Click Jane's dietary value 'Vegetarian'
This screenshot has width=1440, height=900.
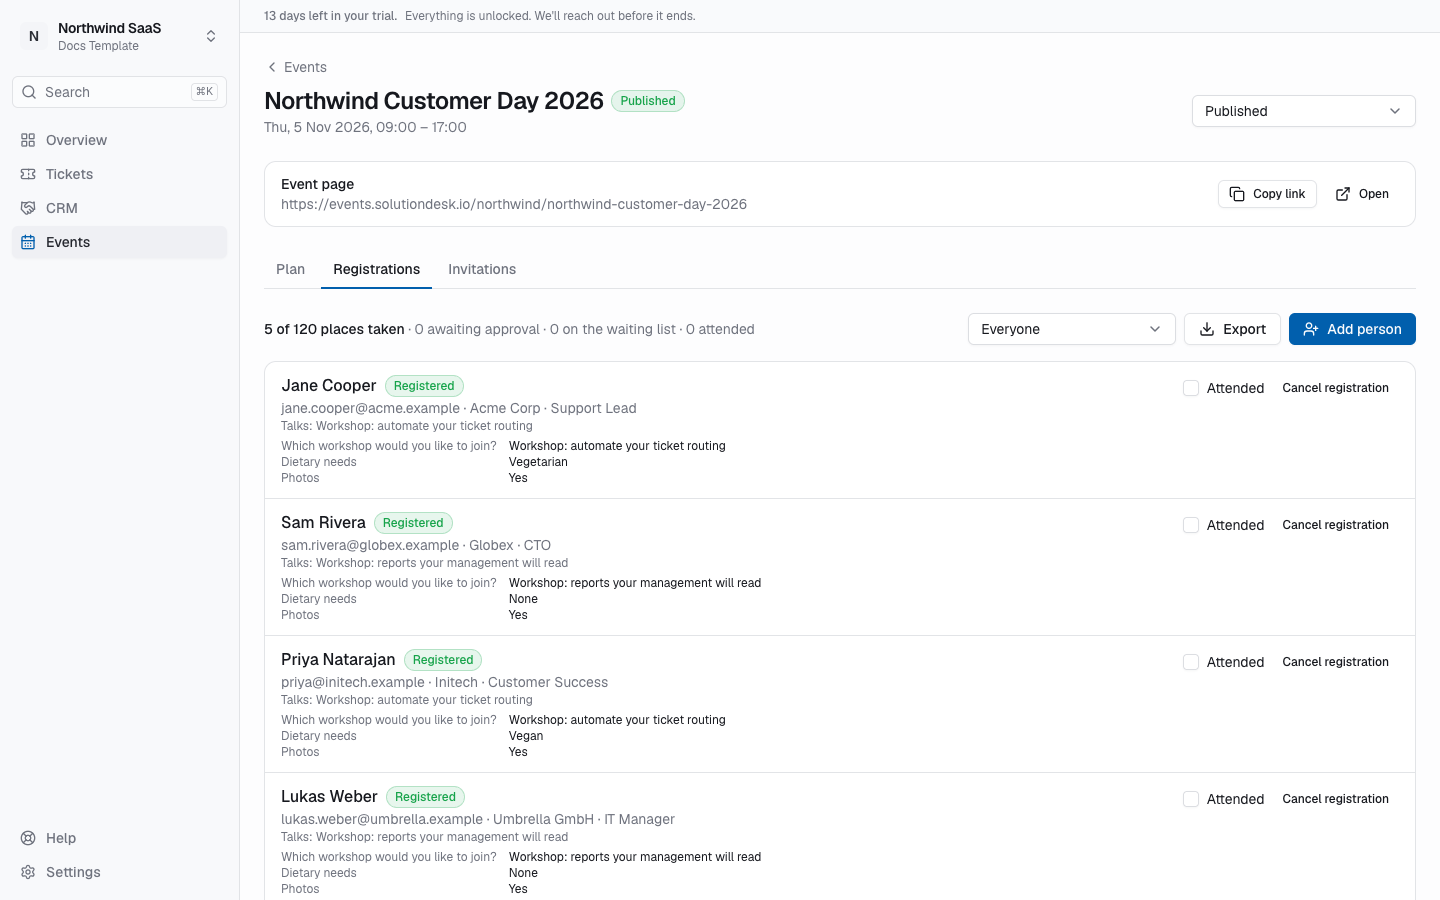[x=538, y=462]
